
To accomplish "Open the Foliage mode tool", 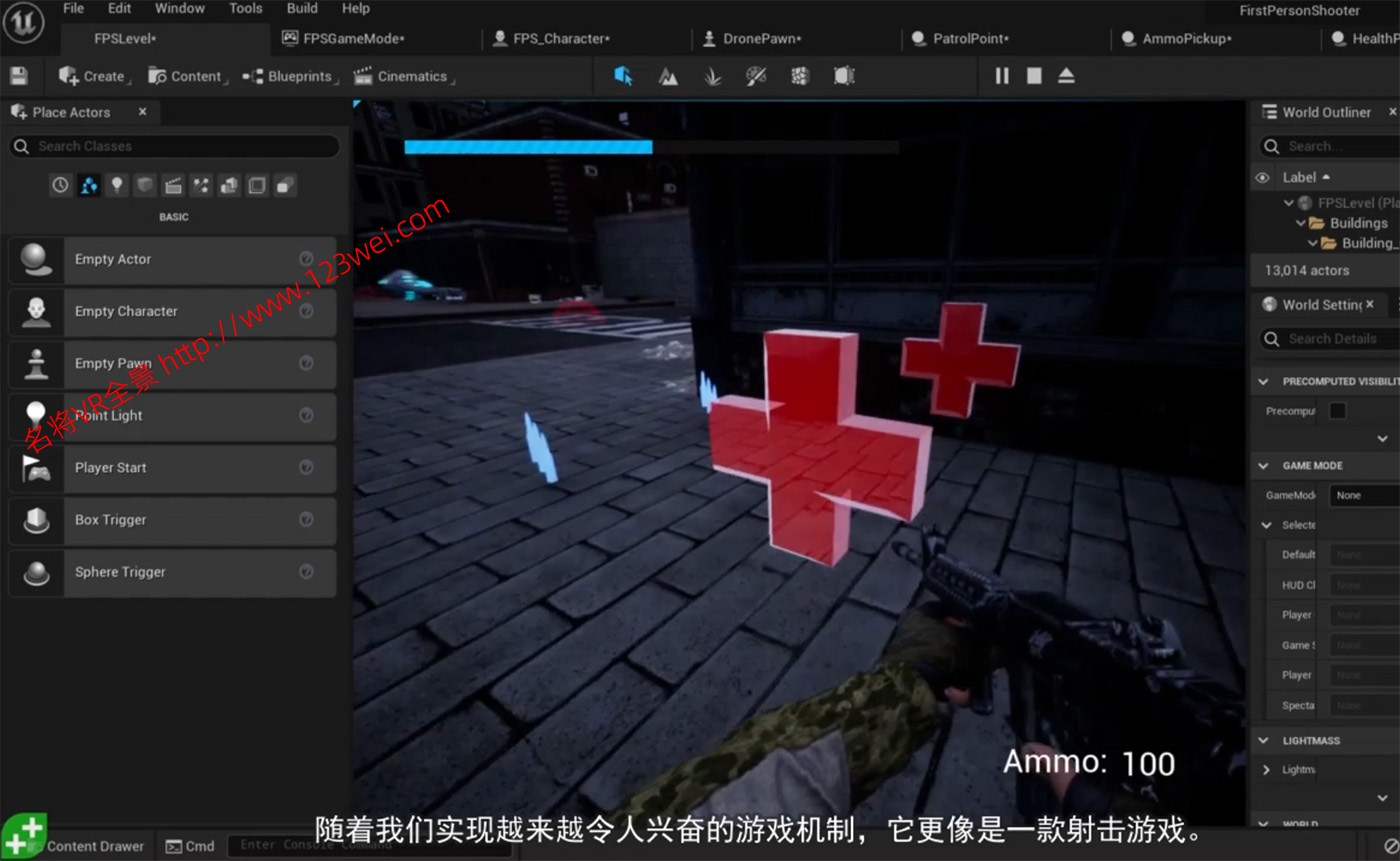I will pos(712,75).
